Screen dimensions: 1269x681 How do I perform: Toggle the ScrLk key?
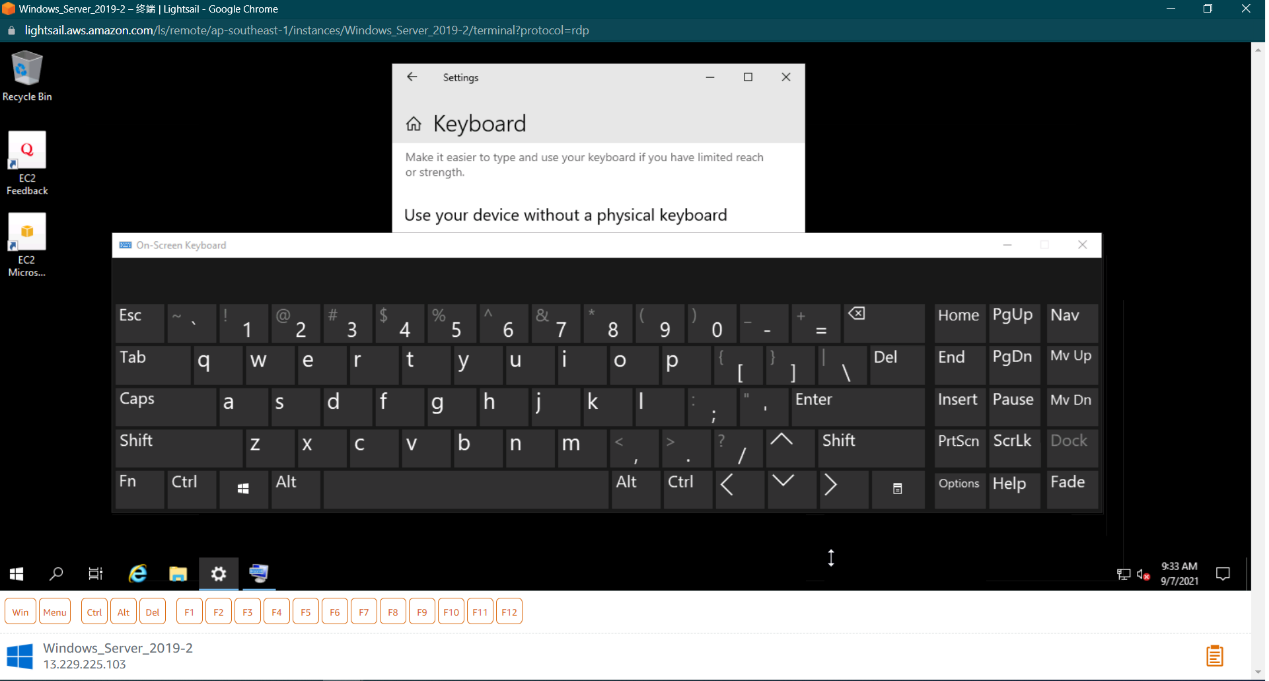click(1012, 447)
